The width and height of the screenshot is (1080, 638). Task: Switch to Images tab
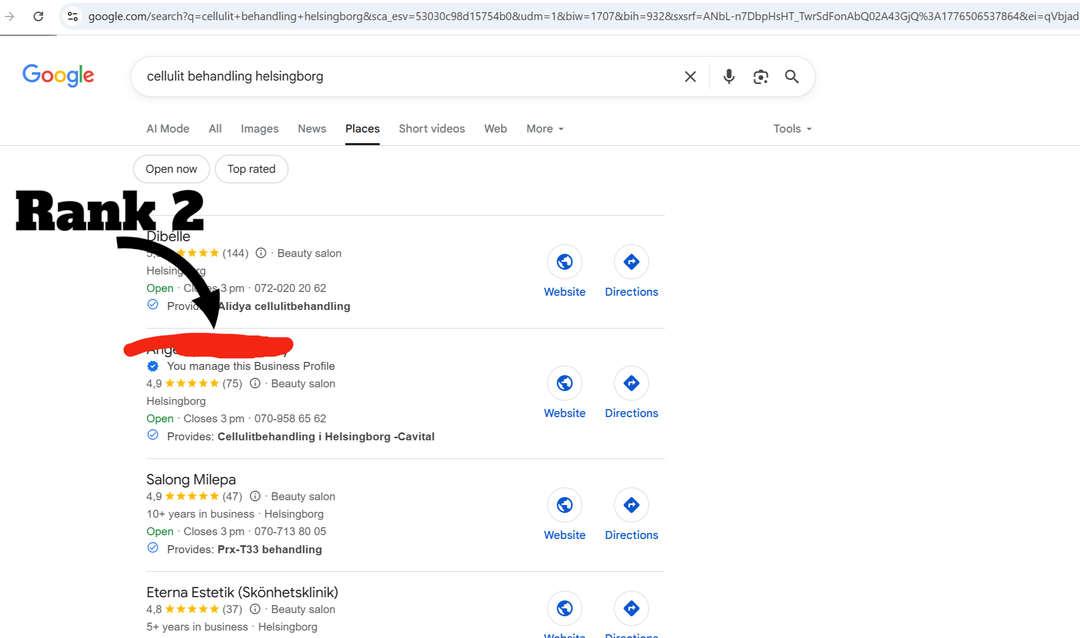tap(260, 129)
